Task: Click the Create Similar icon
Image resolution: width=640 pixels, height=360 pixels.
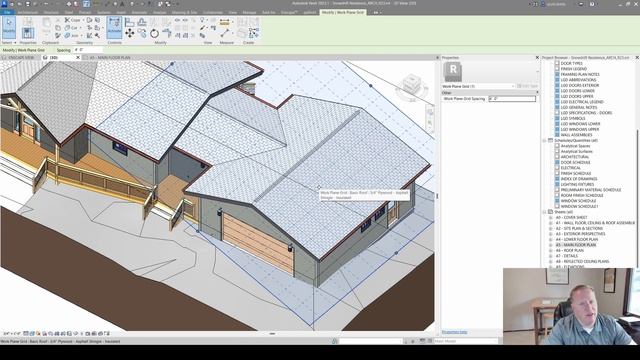Action: pos(254,33)
